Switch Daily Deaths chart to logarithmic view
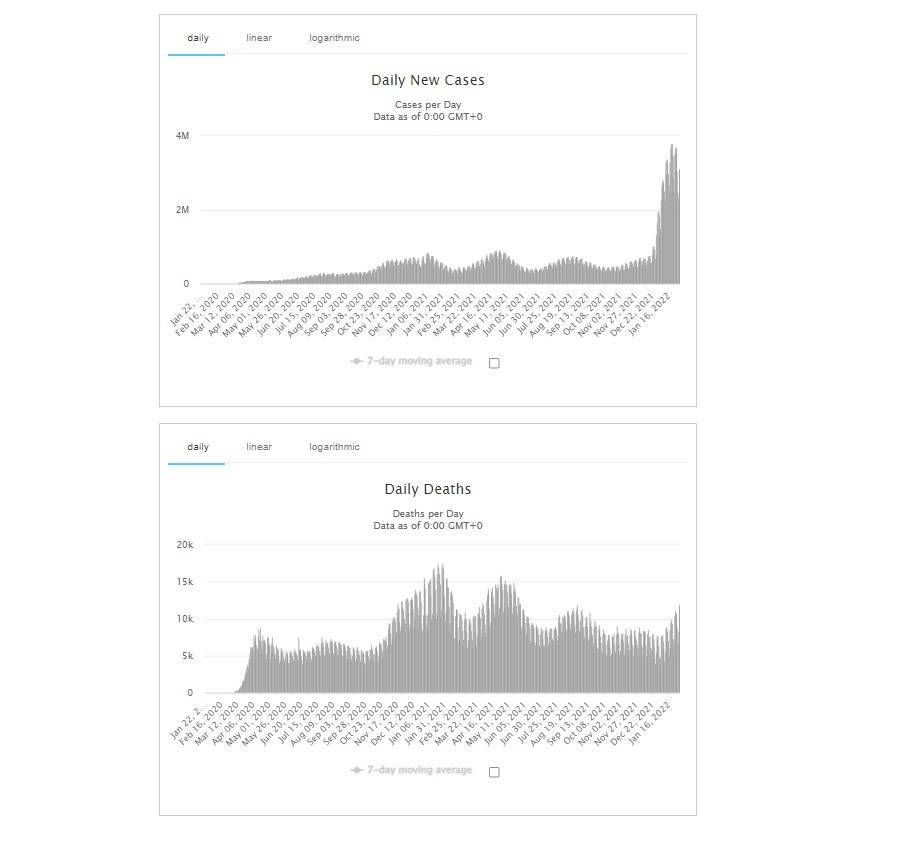 [334, 447]
